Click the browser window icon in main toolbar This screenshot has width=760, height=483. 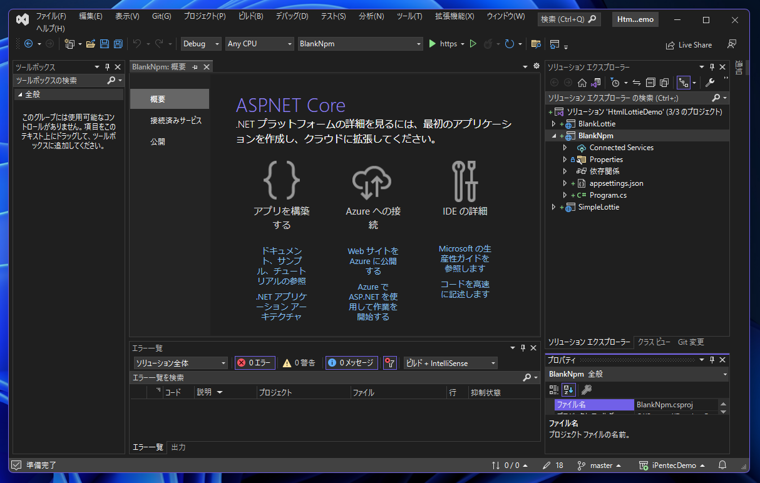pos(554,44)
